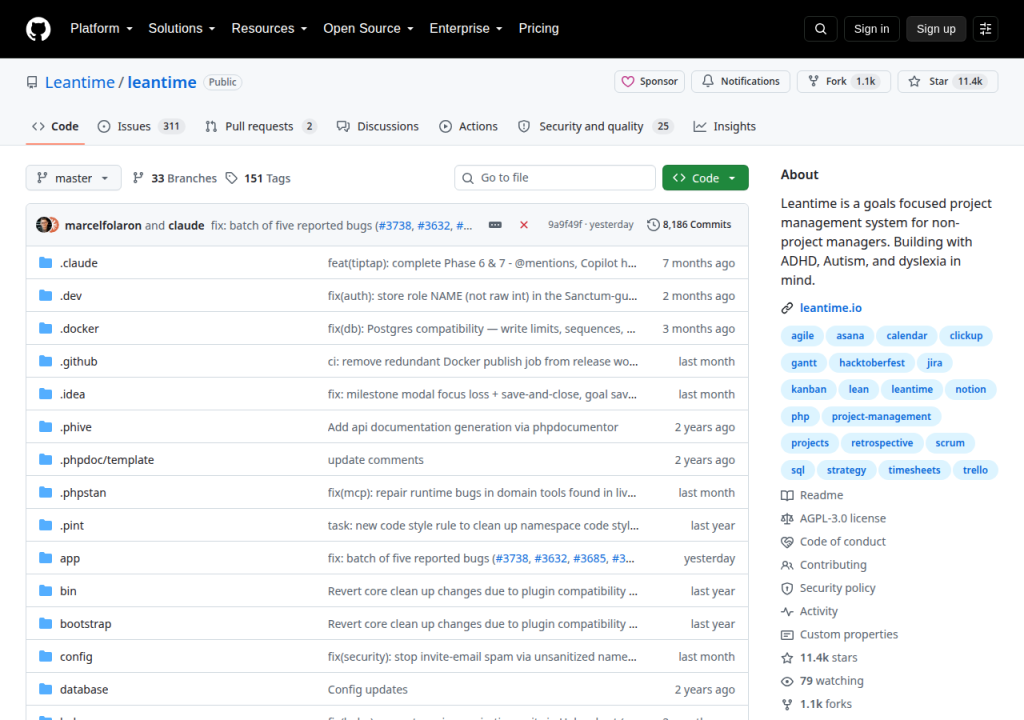
Task: Expand the Solutions menu
Action: coord(182,29)
